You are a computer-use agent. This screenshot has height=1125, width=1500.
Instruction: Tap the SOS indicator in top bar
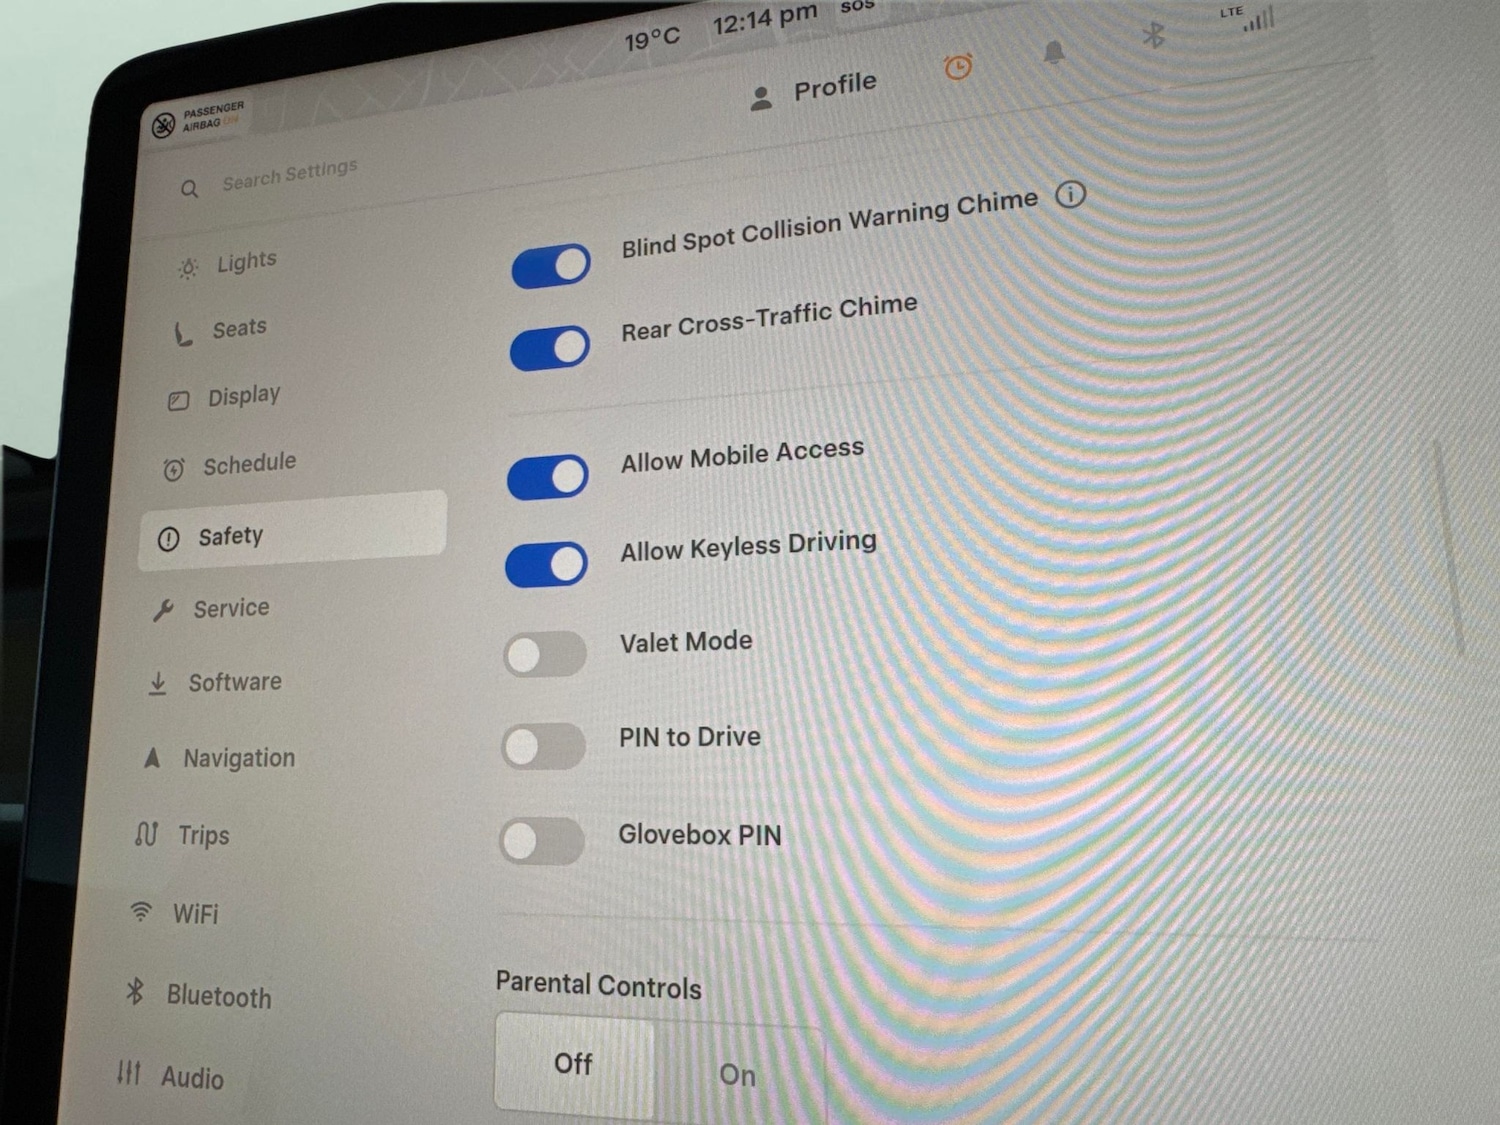point(857,6)
